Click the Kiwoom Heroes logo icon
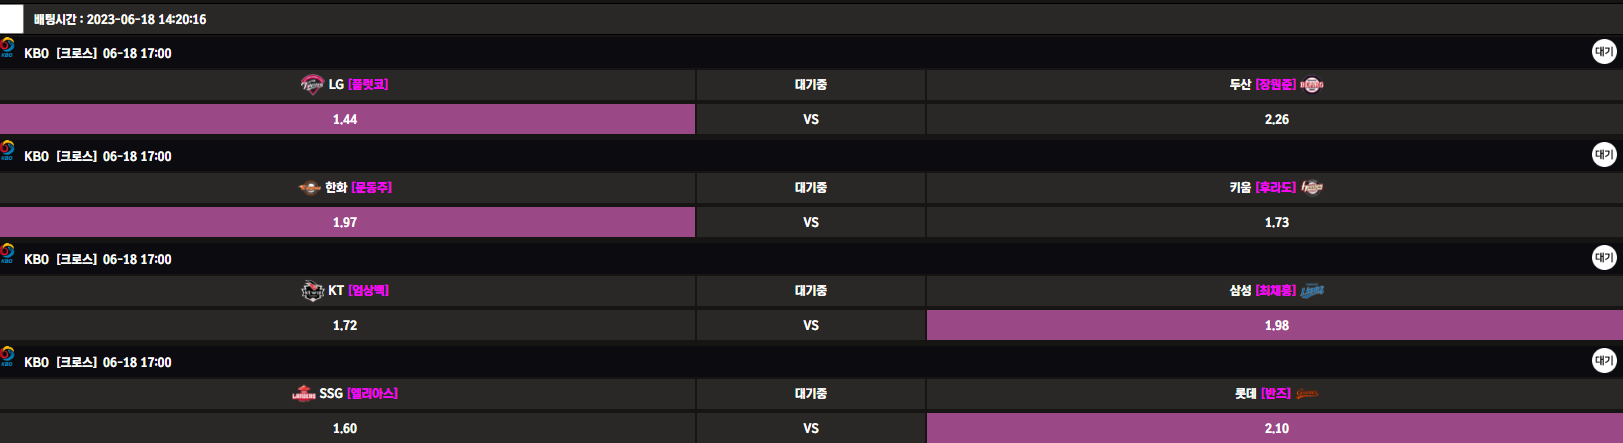This screenshot has height=443, width=1623. point(1311,188)
